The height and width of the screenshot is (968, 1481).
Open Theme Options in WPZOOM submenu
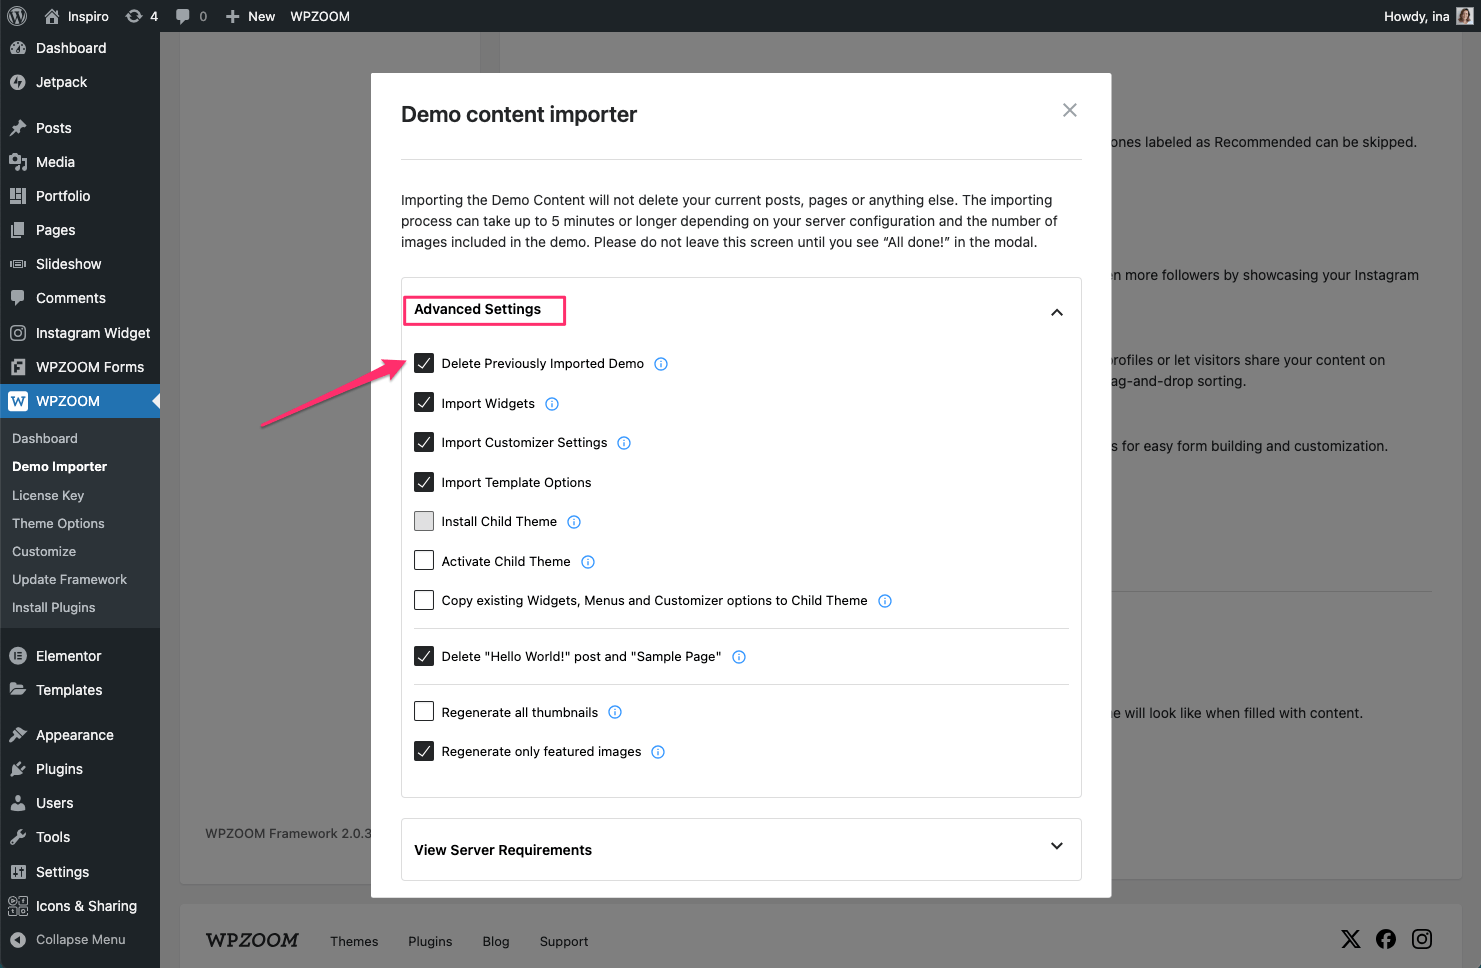click(58, 523)
